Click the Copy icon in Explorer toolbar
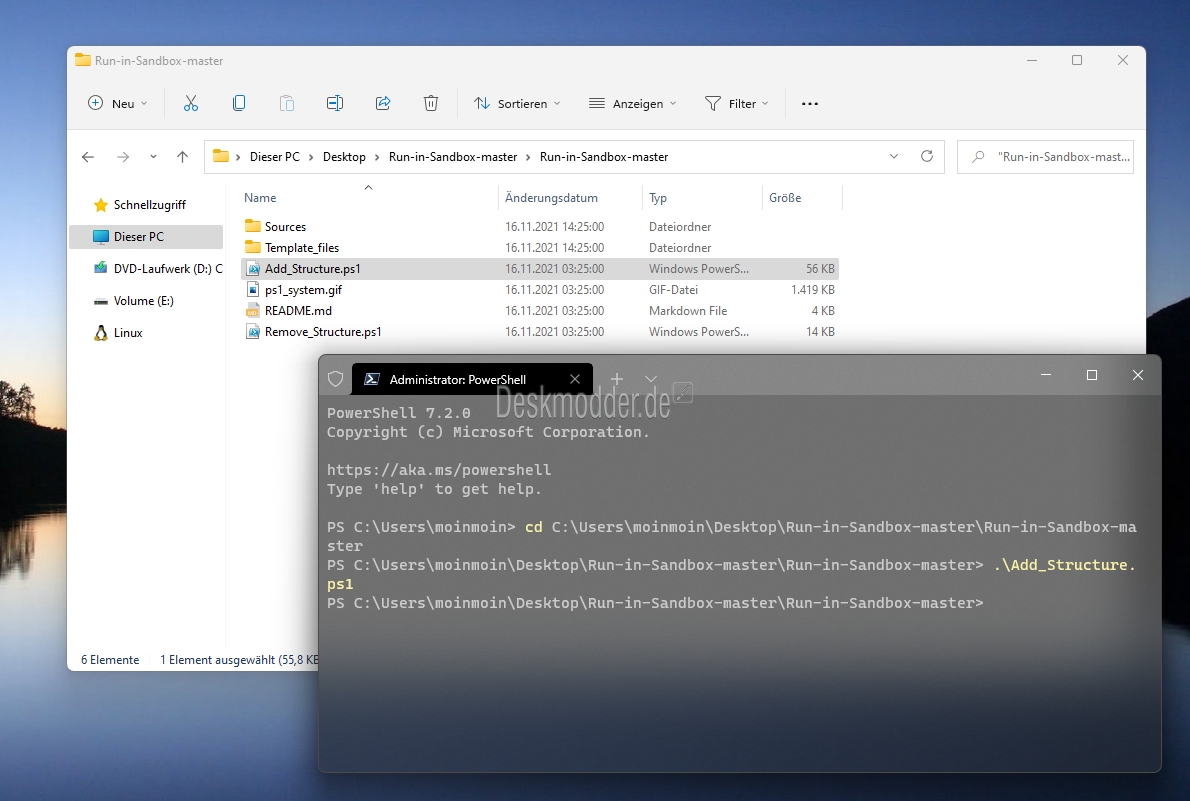This screenshot has height=801, width=1190. [238, 103]
